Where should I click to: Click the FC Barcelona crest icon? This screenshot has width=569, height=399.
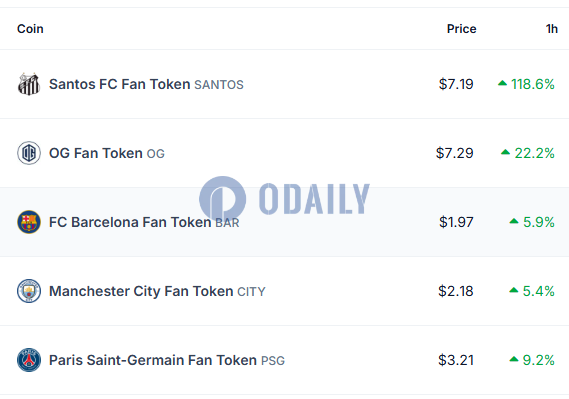coord(29,222)
